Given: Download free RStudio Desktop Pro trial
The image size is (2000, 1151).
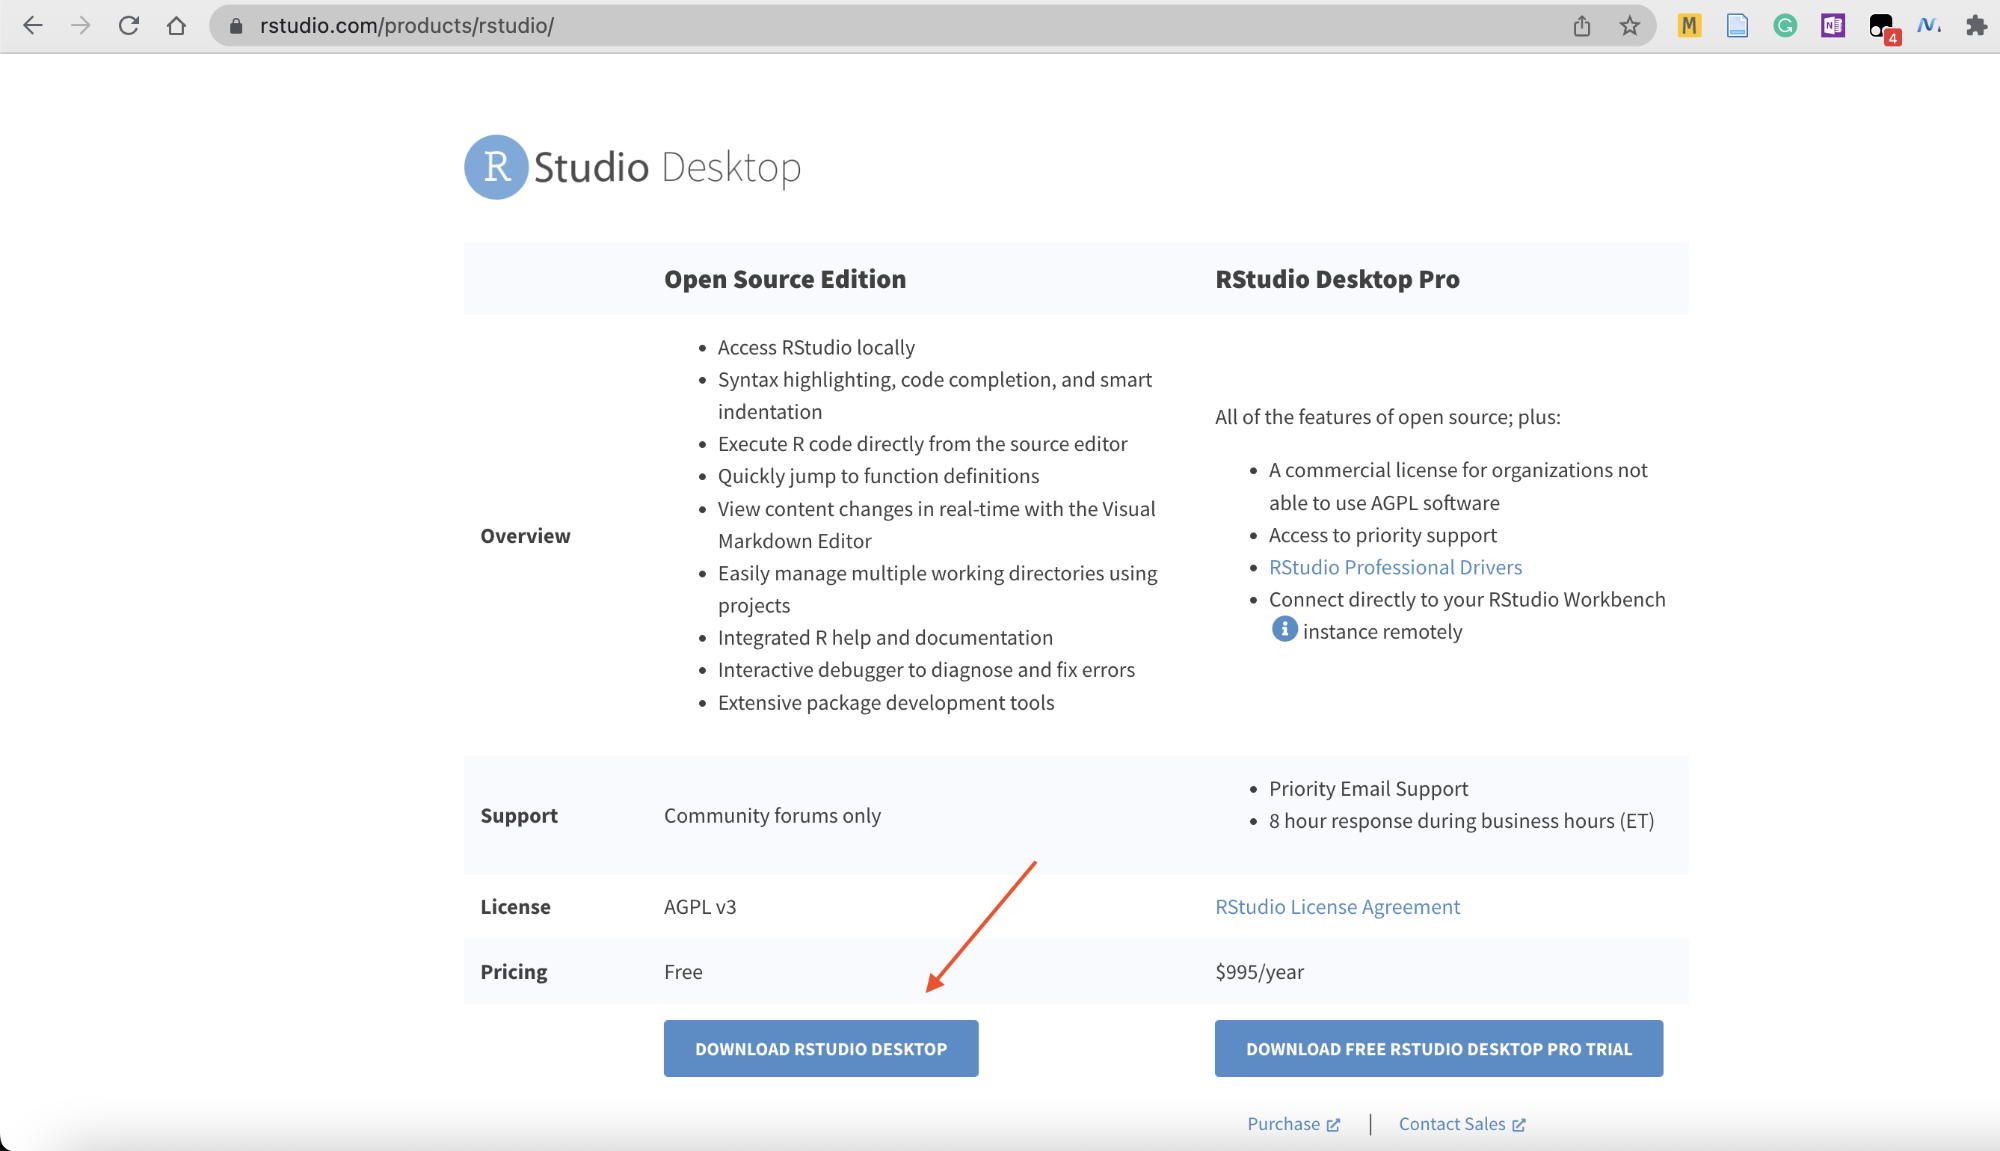Looking at the screenshot, I should point(1438,1048).
